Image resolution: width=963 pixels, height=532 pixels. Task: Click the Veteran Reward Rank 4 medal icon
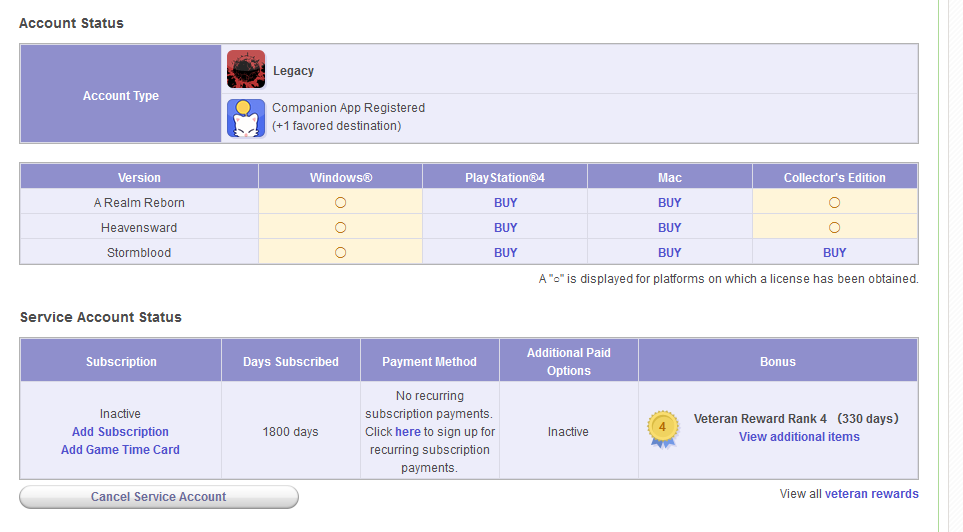coord(663,429)
